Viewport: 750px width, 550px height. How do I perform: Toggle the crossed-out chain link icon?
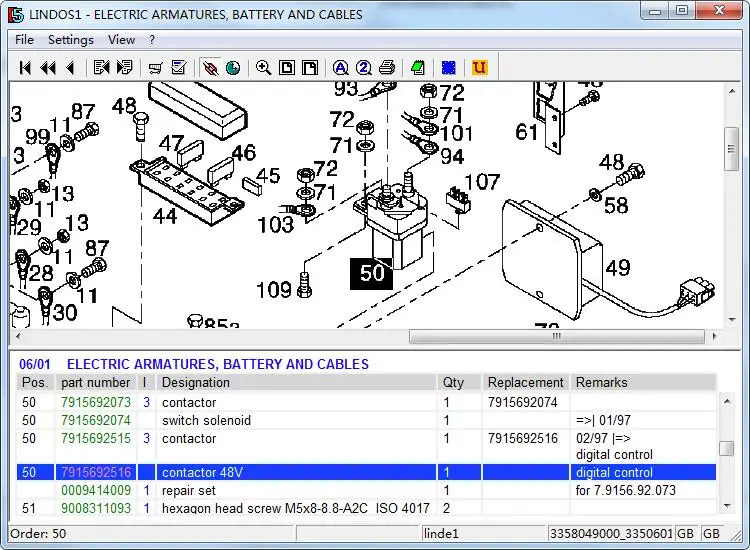pyautogui.click(x=210, y=68)
